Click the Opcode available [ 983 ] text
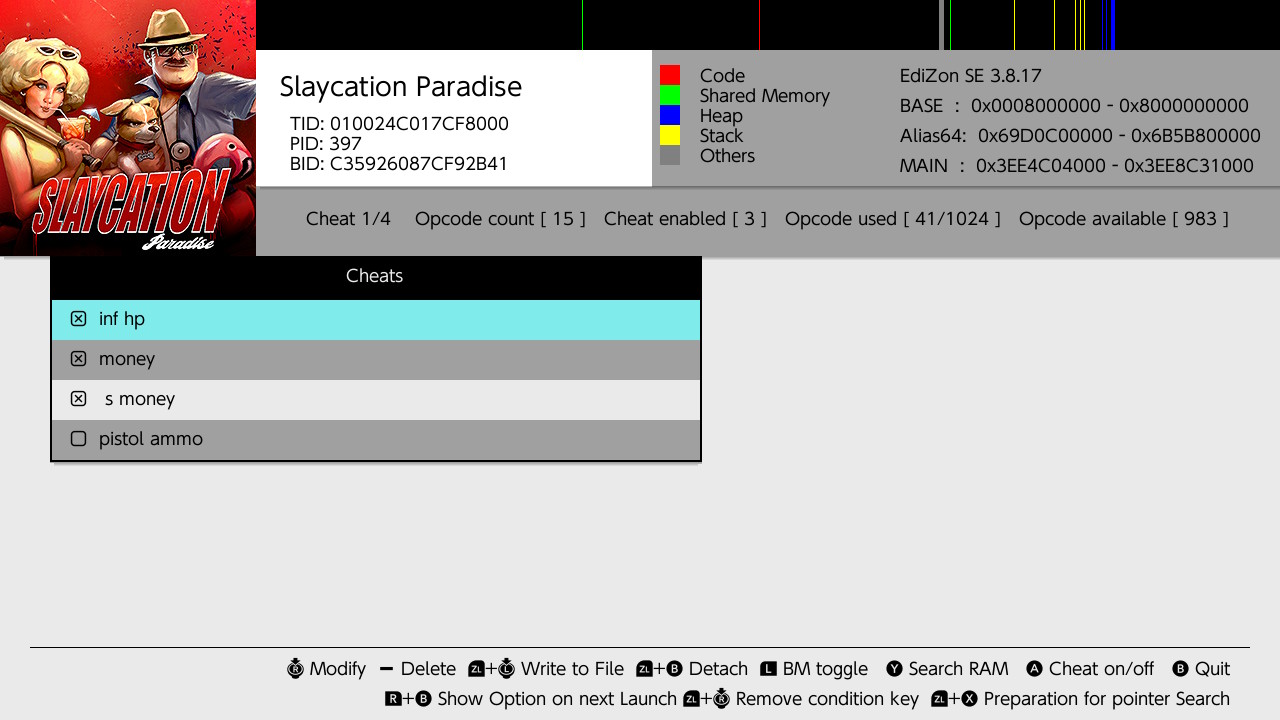The image size is (1280, 720). [x=1124, y=219]
